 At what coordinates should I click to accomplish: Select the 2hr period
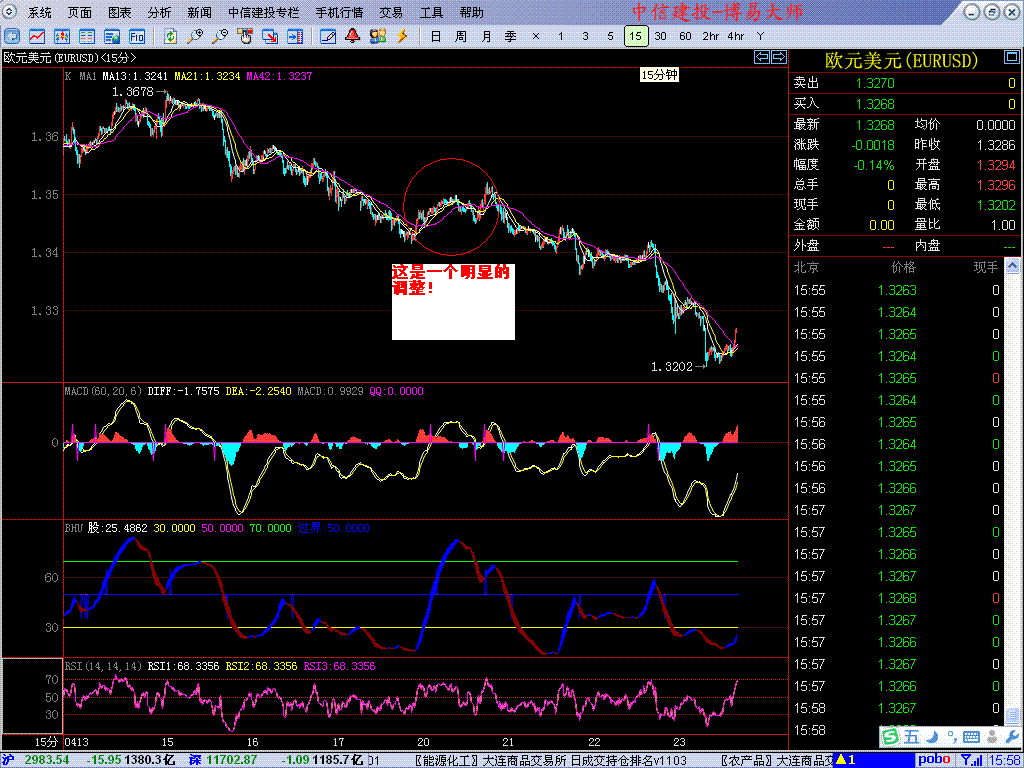711,37
